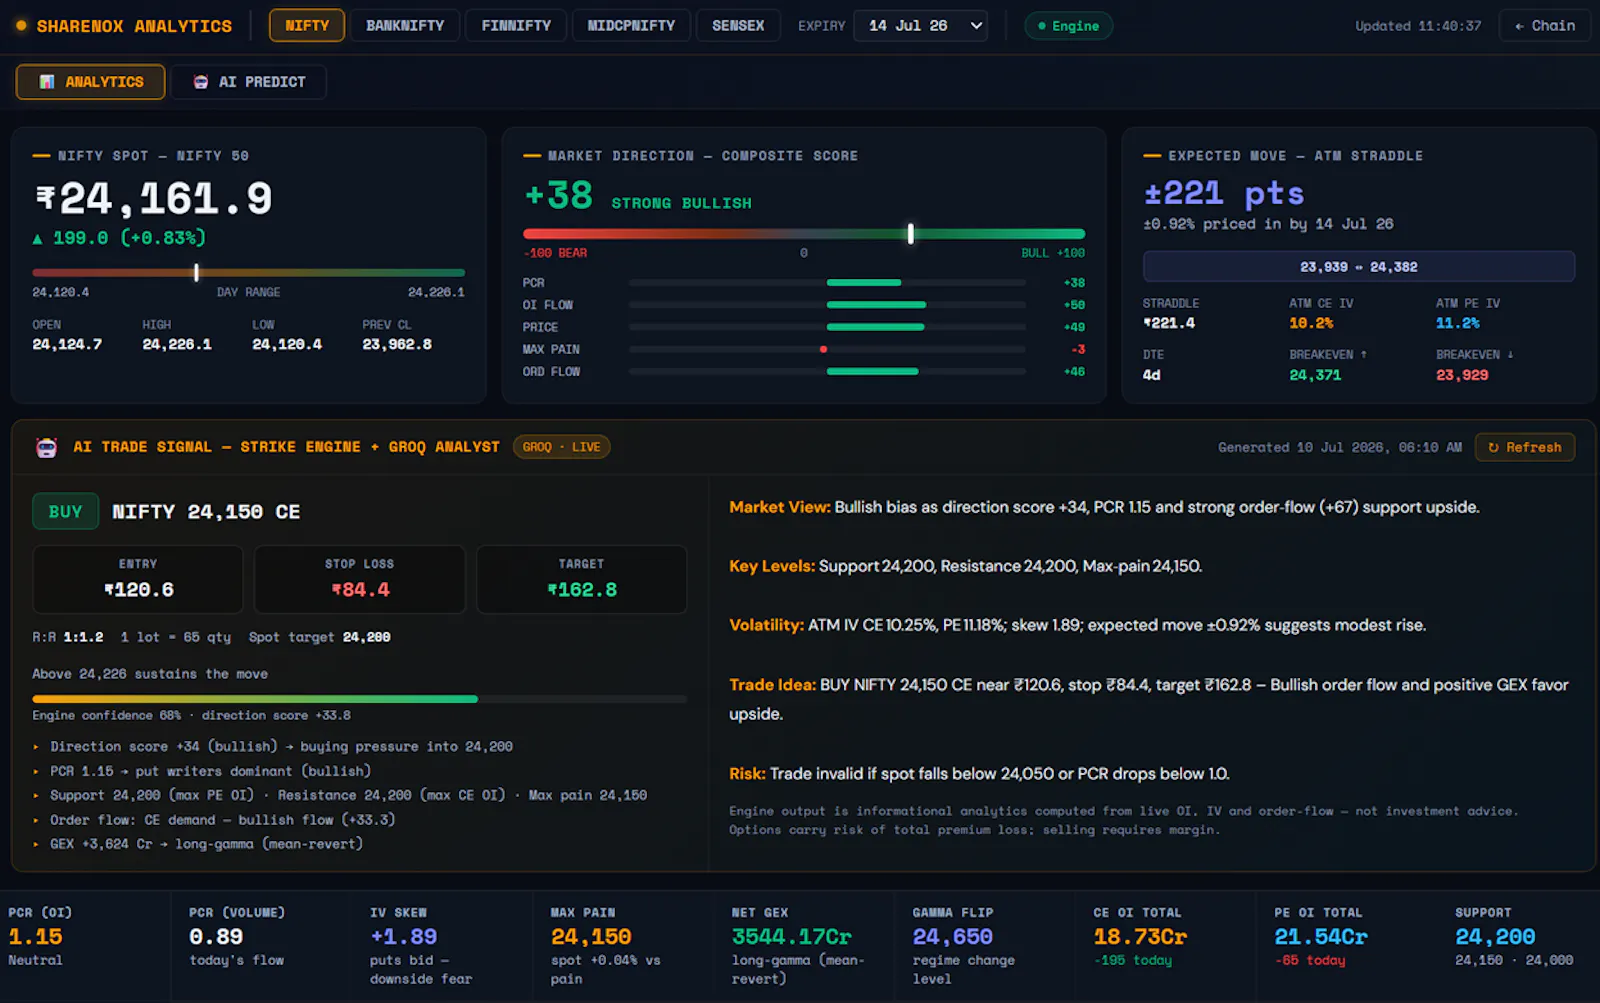Refresh the AI trade signal

(x=1525, y=447)
